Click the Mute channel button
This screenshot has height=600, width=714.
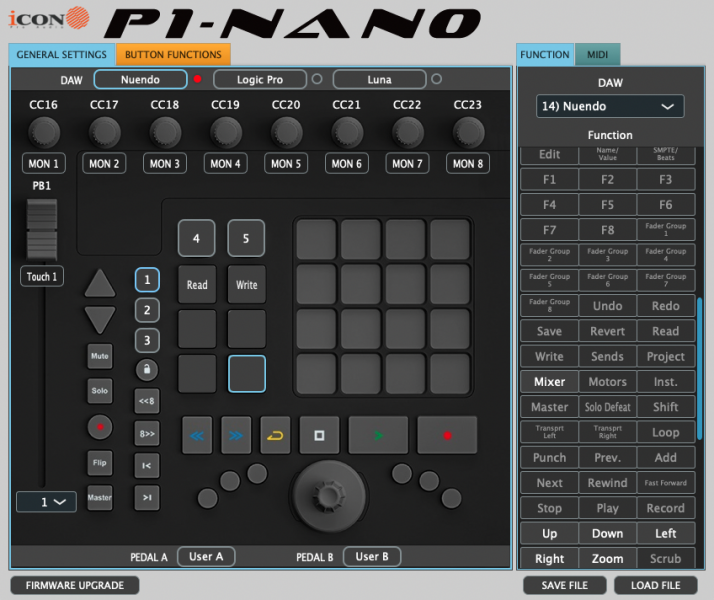pos(100,356)
